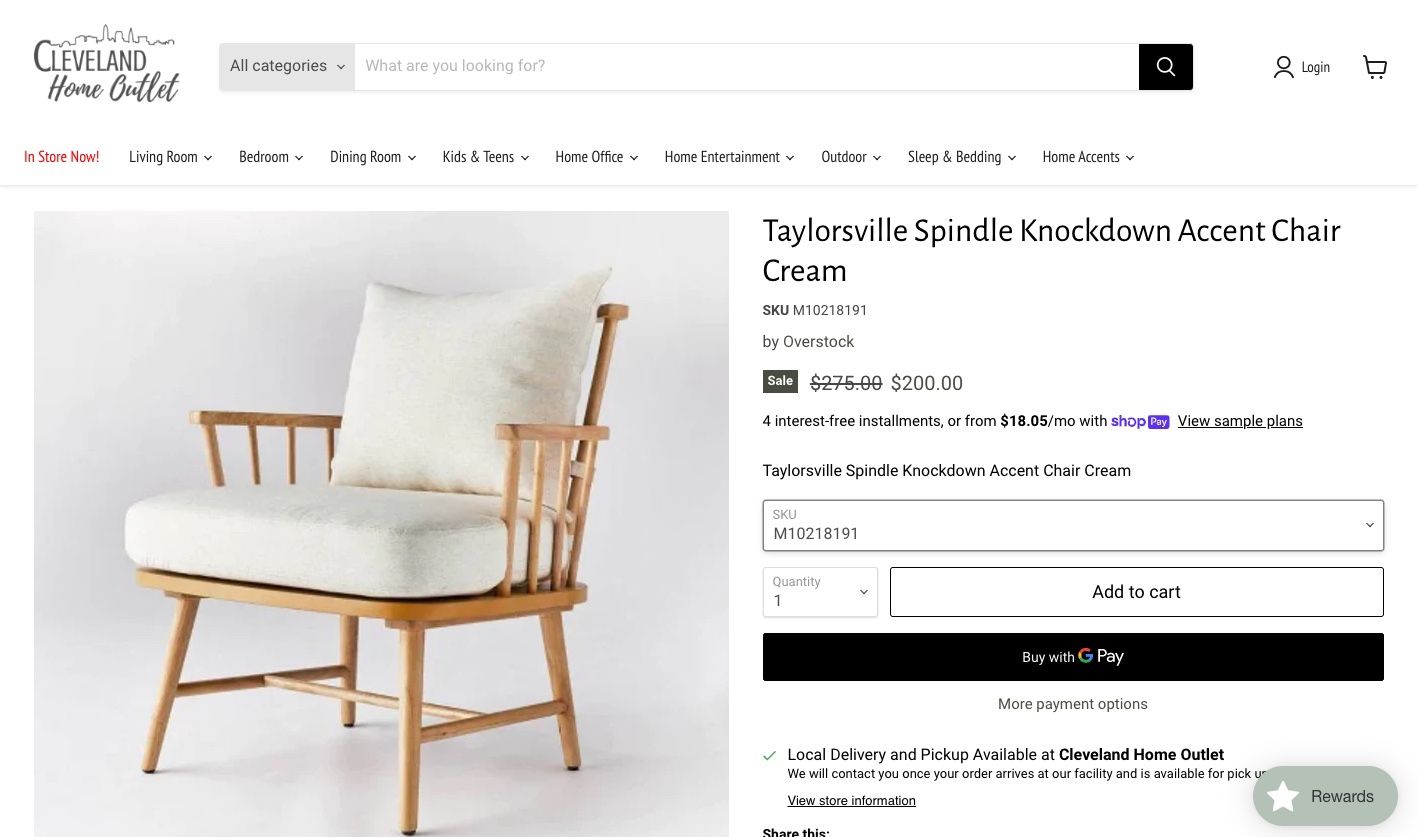Click the search input field
This screenshot has width=1418, height=837.
click(x=746, y=67)
